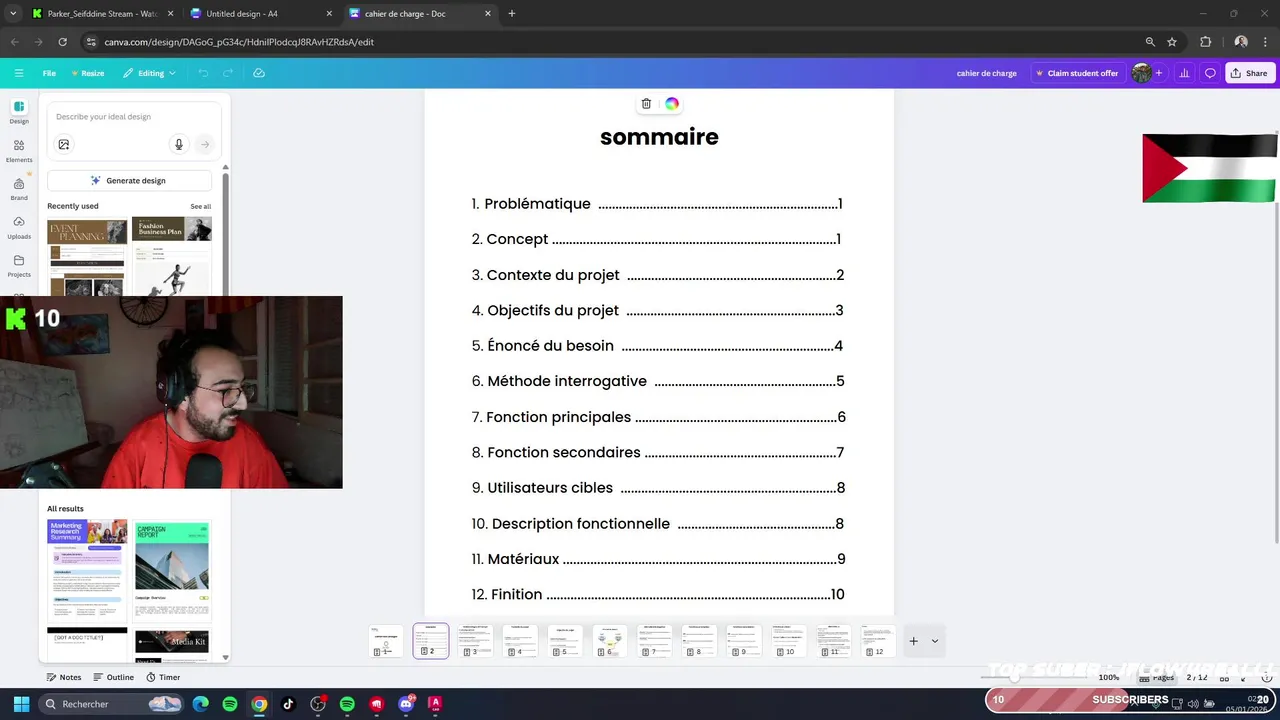
Task: Expand the add page options chevron
Action: pos(935,641)
